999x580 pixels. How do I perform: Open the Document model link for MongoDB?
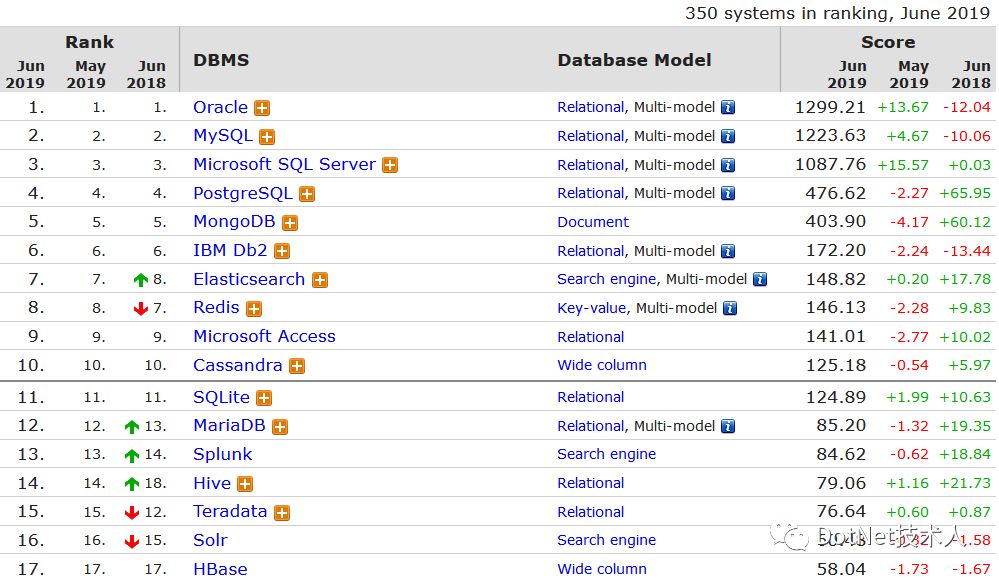pos(593,222)
